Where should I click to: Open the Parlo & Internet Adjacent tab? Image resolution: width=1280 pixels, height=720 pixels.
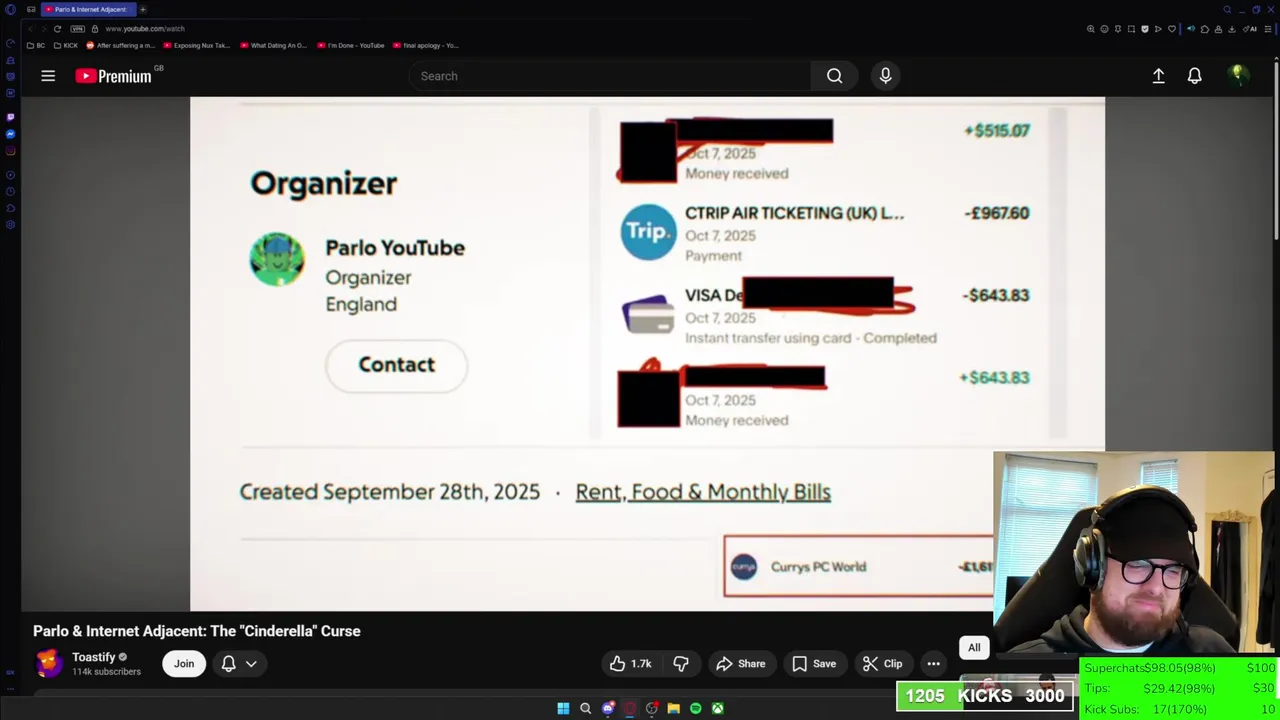(88, 9)
